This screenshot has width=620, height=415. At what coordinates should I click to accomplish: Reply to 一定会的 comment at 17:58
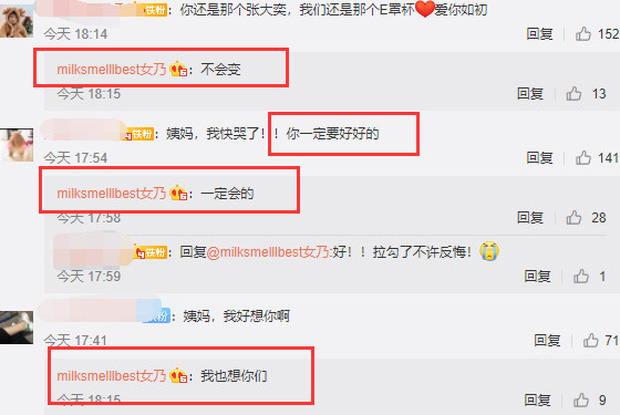[530, 217]
